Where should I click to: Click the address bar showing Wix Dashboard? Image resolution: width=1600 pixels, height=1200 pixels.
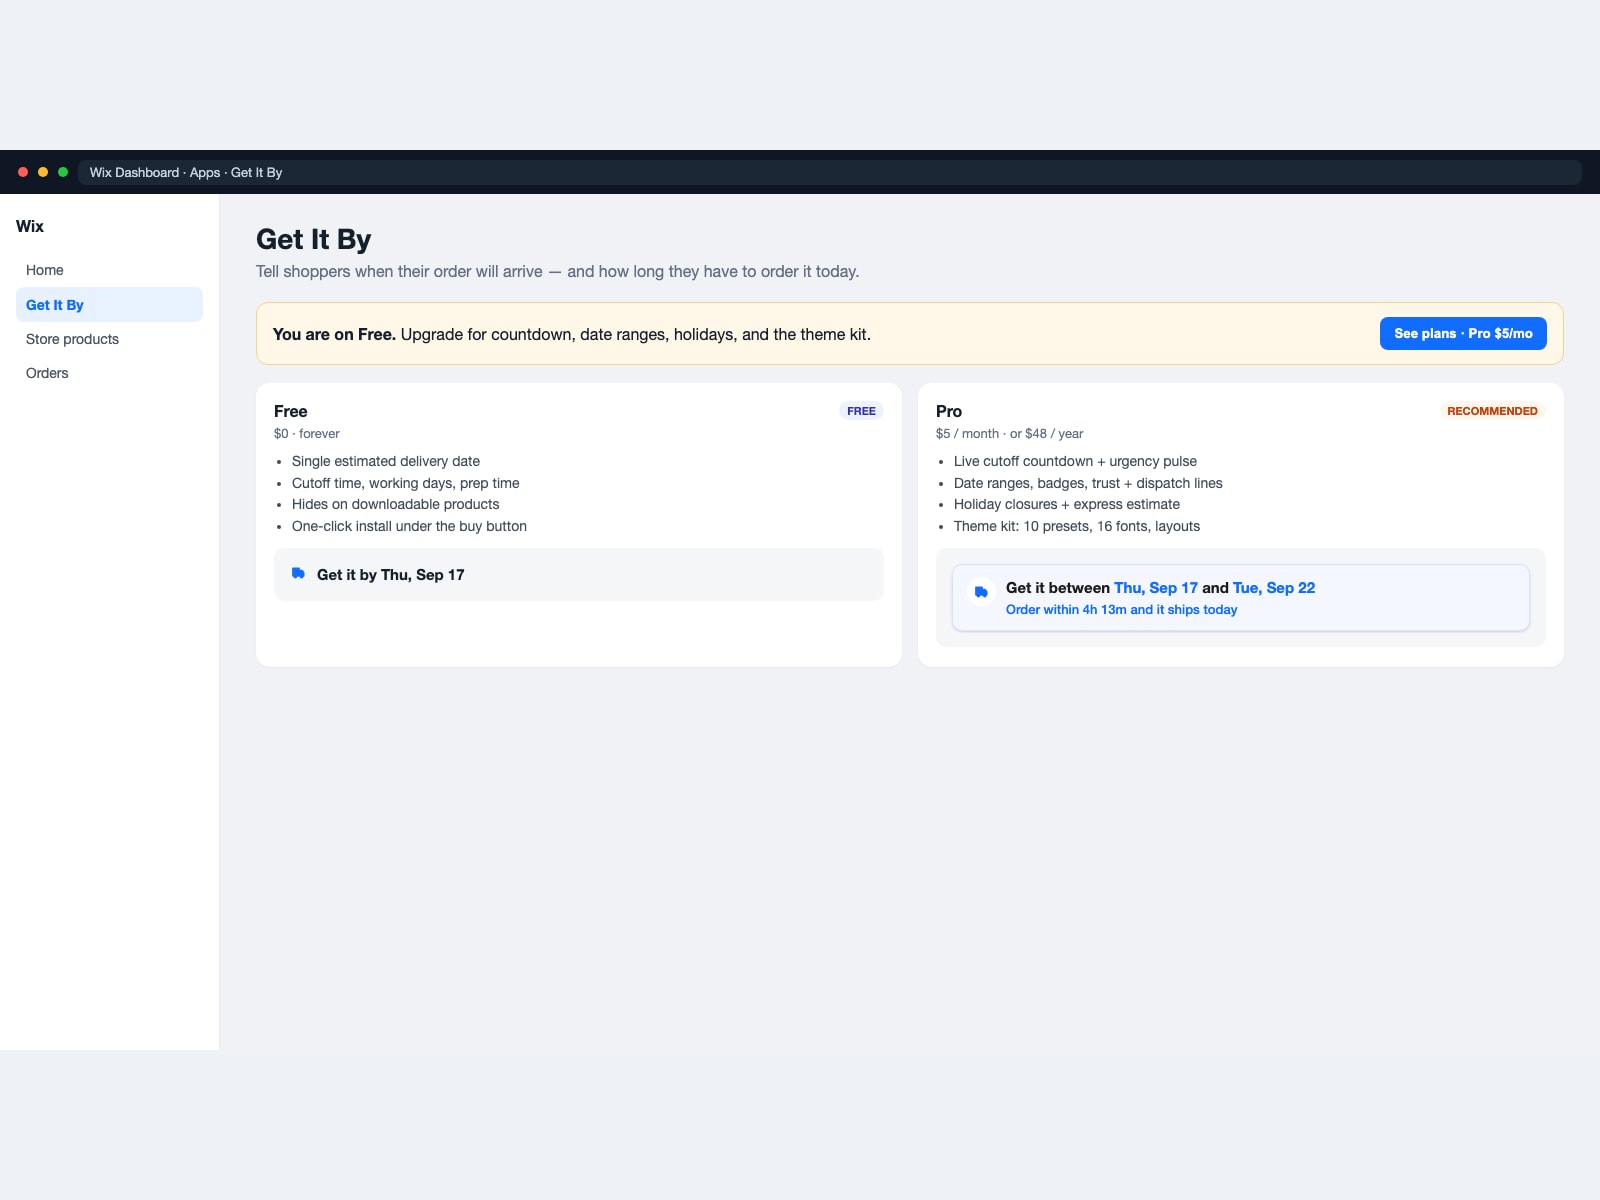[829, 172]
